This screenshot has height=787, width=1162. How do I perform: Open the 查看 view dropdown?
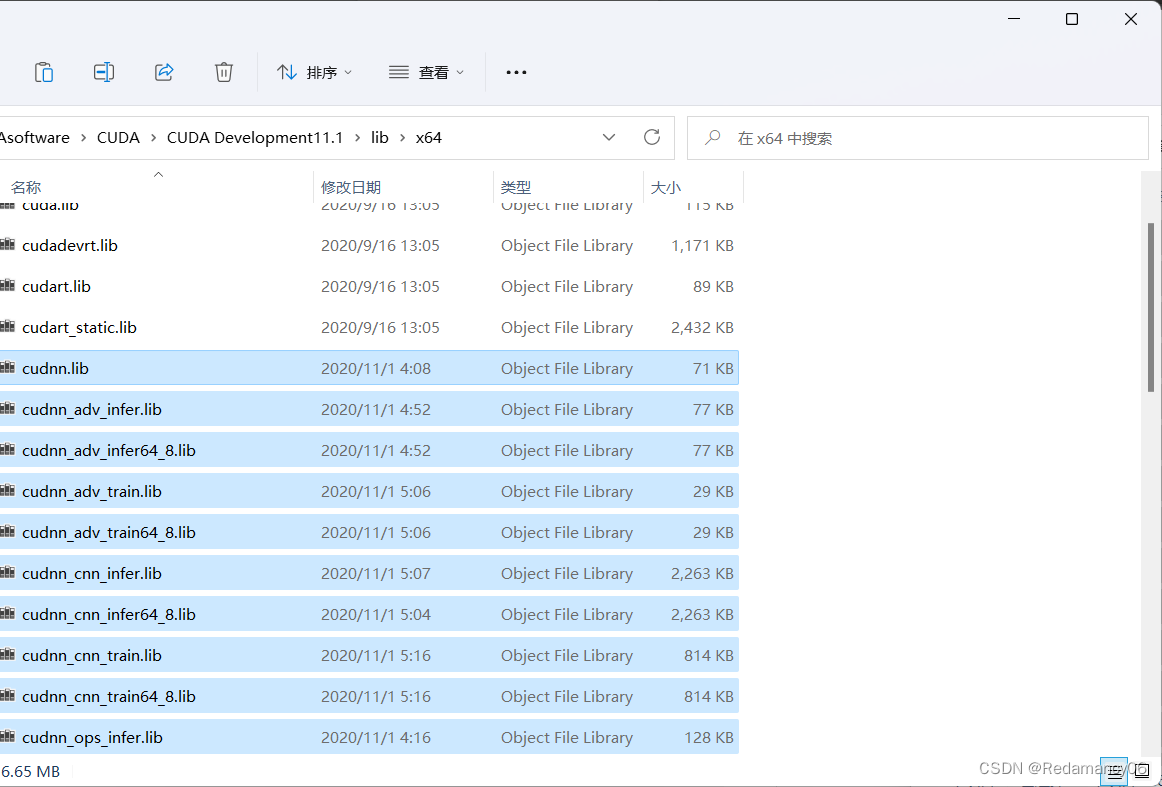(x=426, y=72)
